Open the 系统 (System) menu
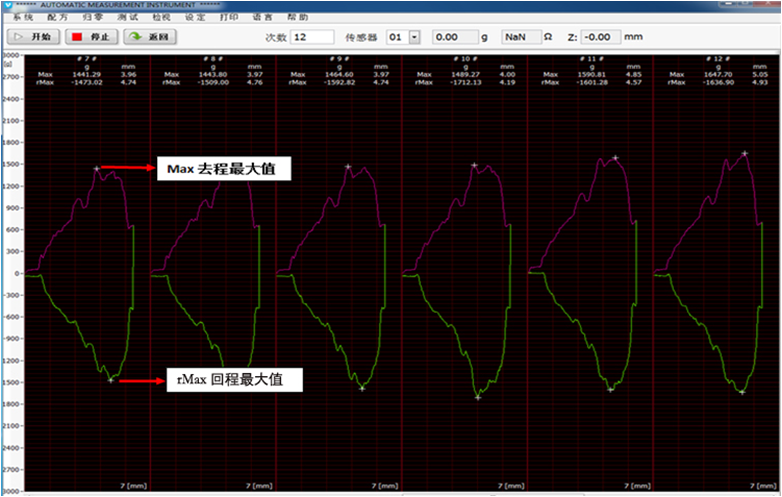The image size is (782, 497). [x=22, y=17]
